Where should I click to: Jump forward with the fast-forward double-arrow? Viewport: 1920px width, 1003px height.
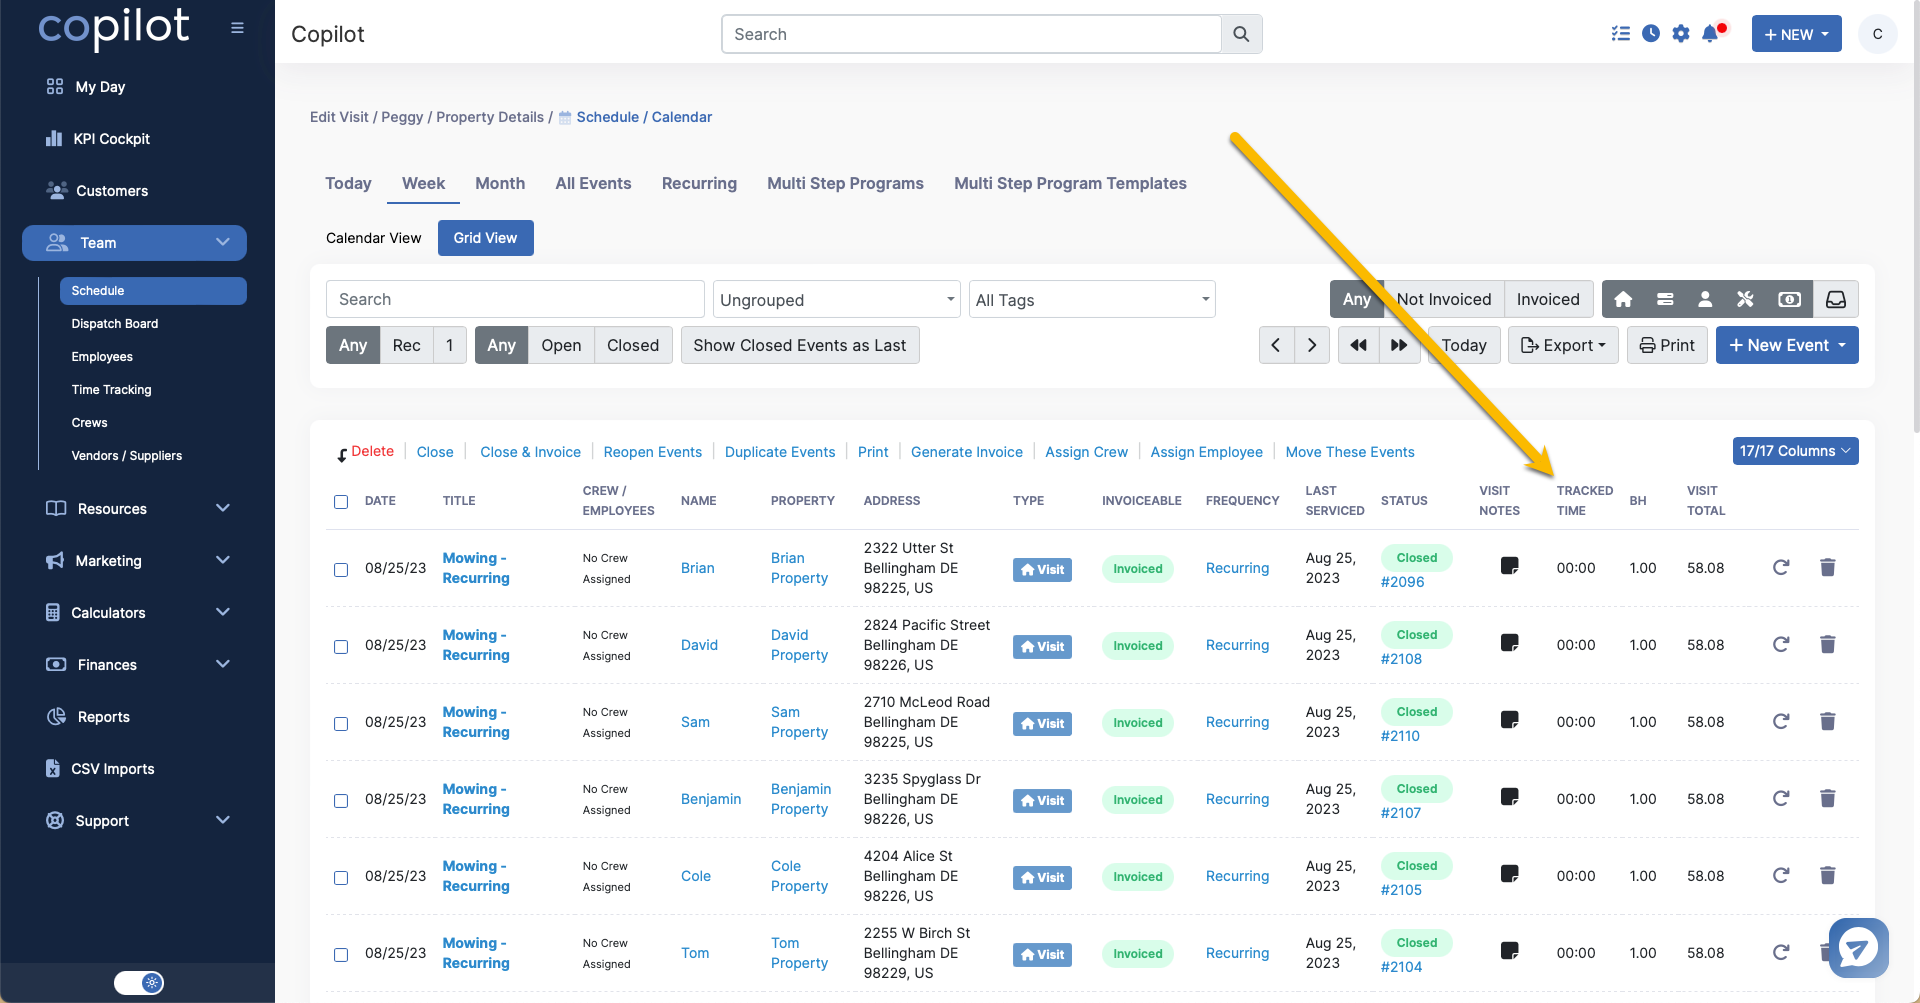pos(1400,345)
